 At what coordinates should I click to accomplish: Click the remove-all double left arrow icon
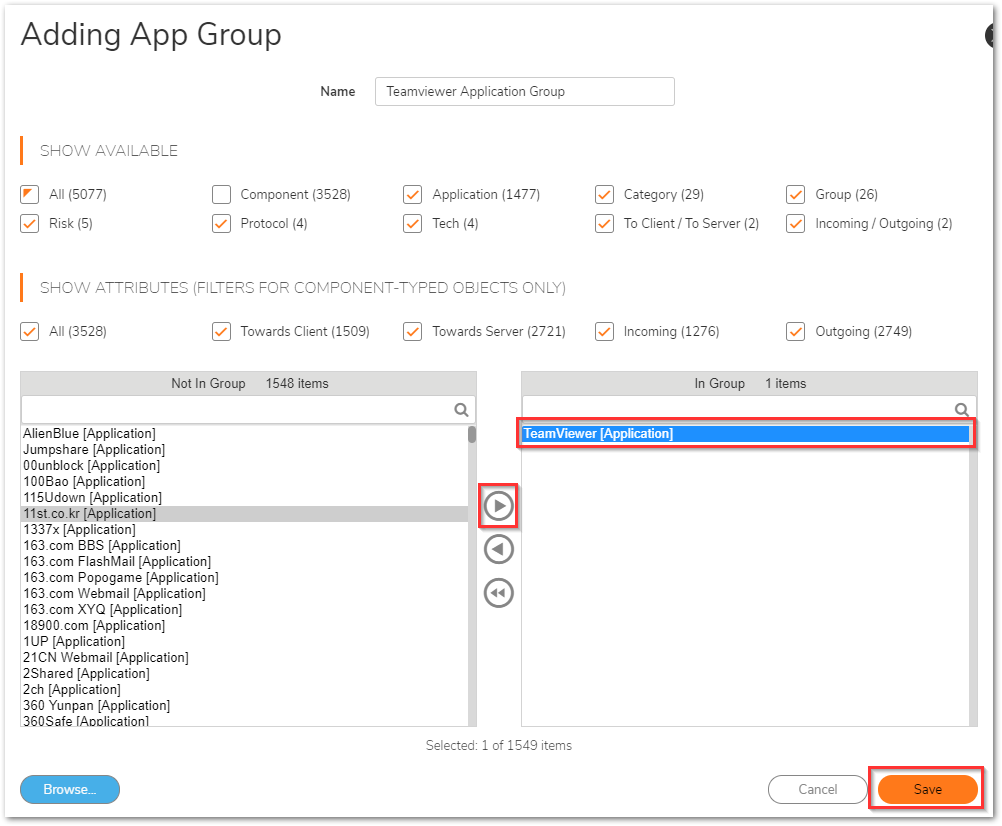[x=499, y=593]
